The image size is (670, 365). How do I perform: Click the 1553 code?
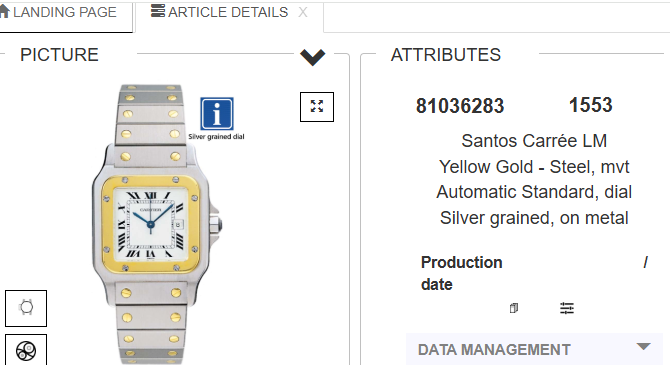point(591,105)
